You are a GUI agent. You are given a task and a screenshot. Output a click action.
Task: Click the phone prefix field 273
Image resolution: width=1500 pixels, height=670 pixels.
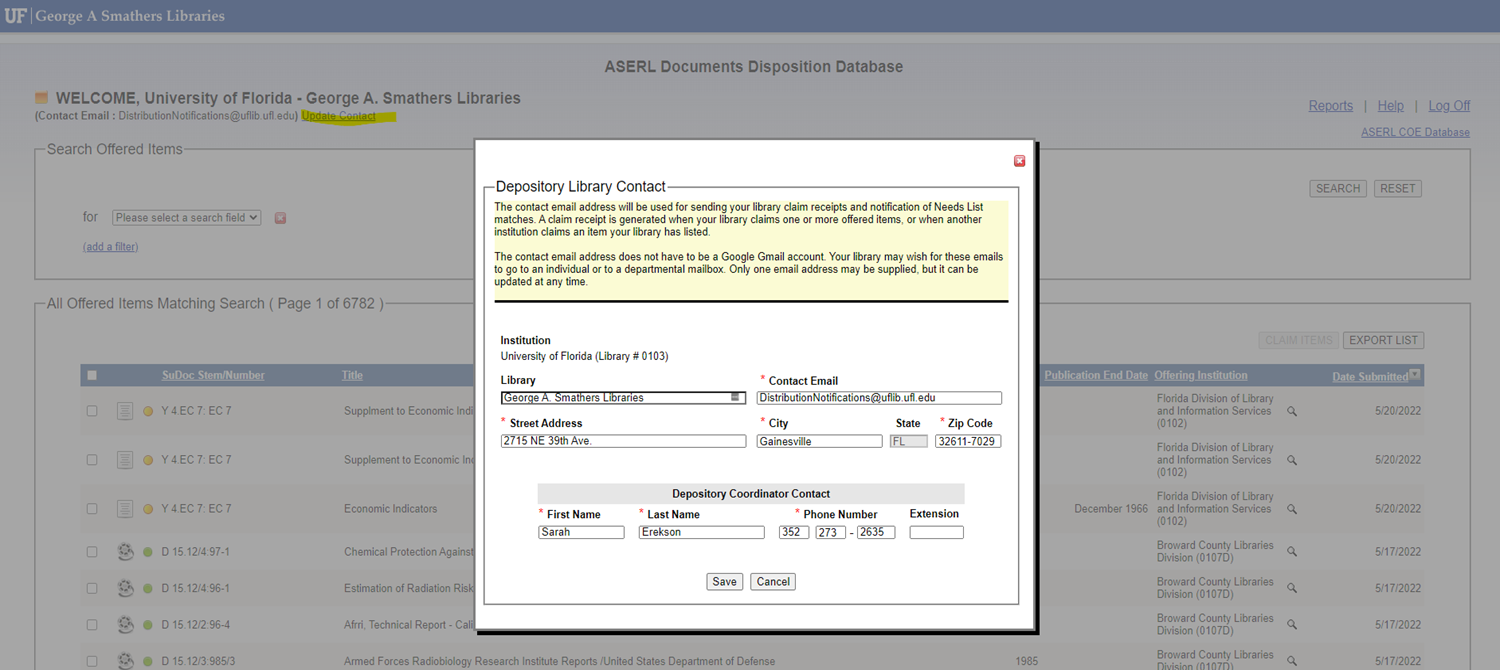[830, 533]
